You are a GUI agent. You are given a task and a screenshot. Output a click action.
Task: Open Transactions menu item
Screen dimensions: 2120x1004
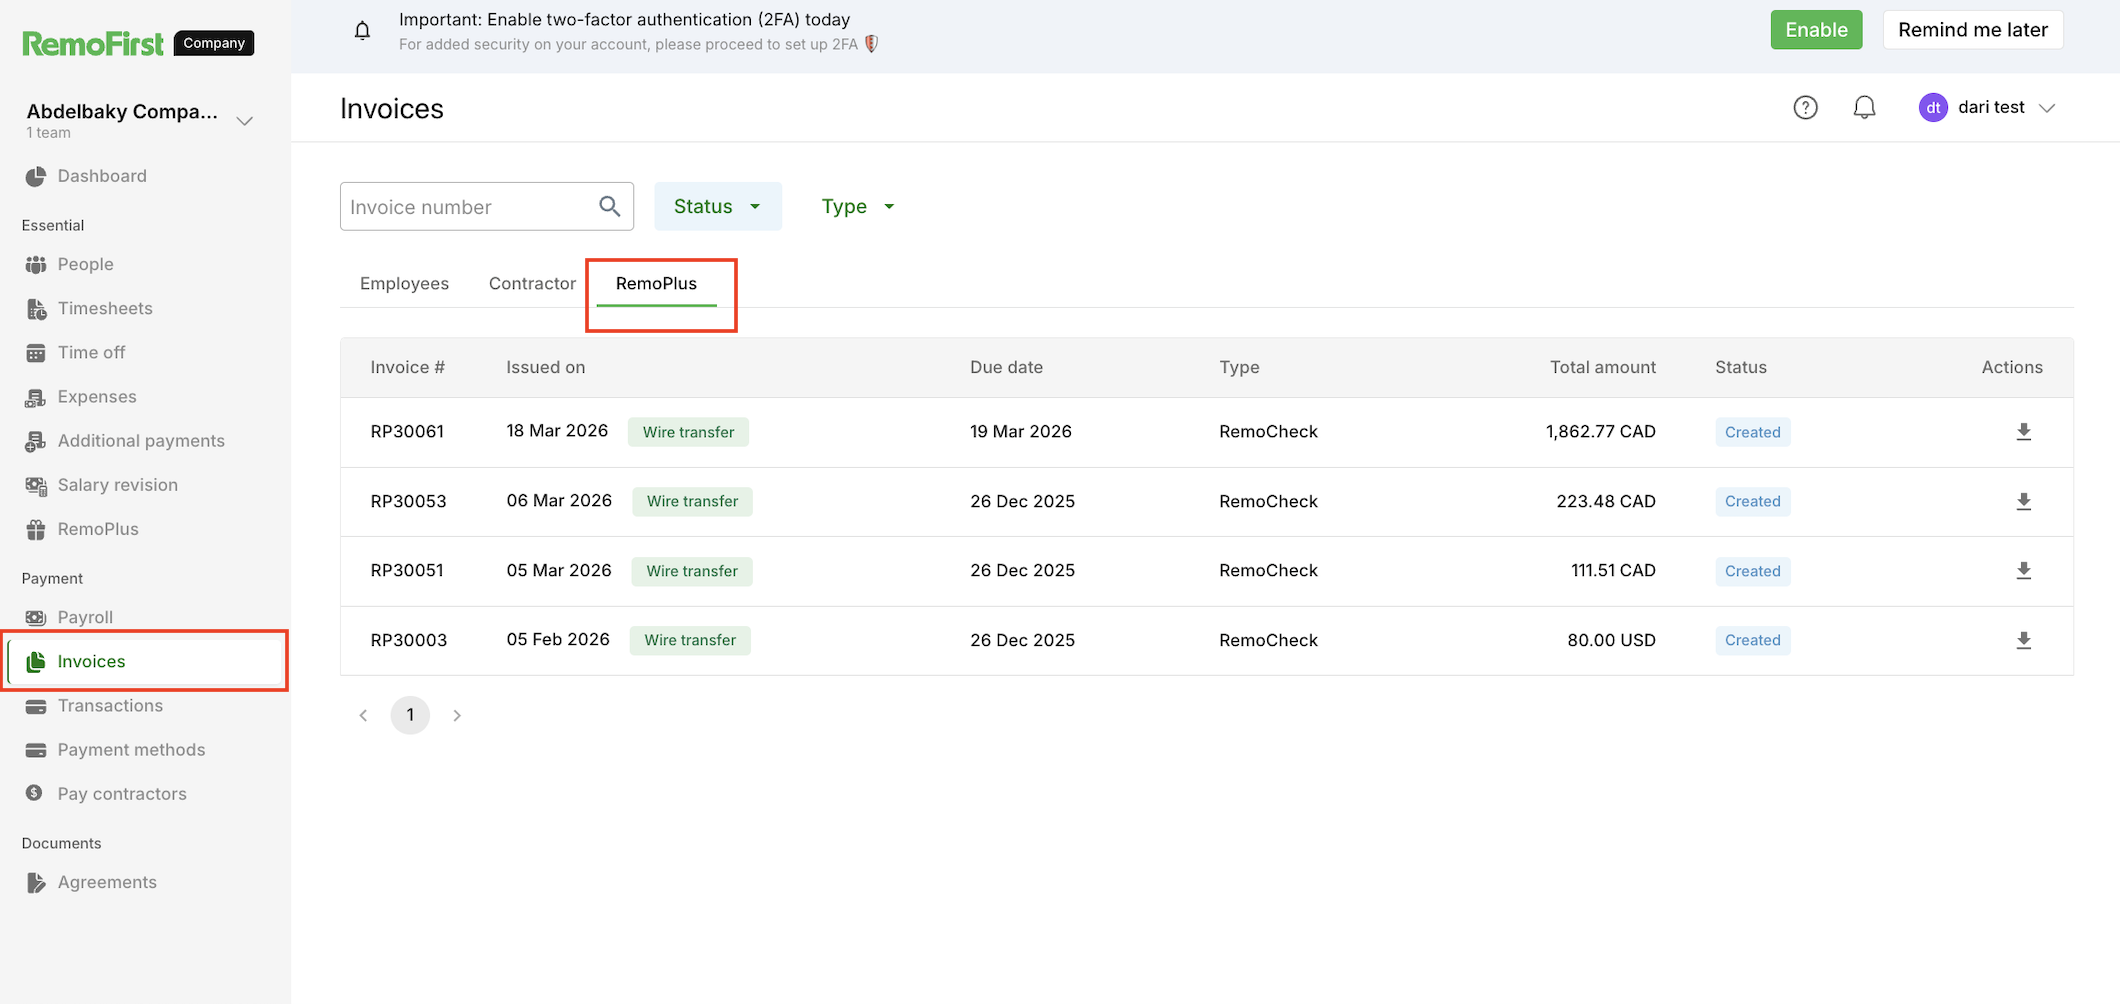click(x=110, y=705)
